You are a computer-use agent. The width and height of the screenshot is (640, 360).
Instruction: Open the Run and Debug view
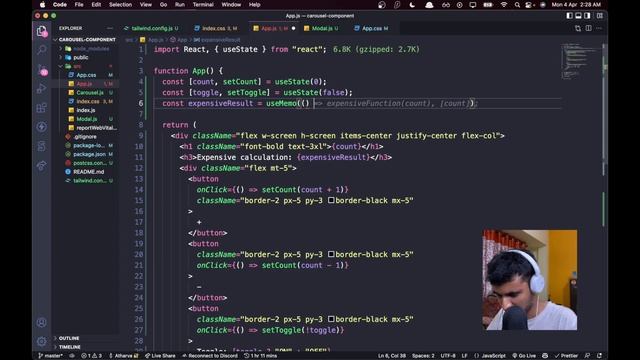42,89
